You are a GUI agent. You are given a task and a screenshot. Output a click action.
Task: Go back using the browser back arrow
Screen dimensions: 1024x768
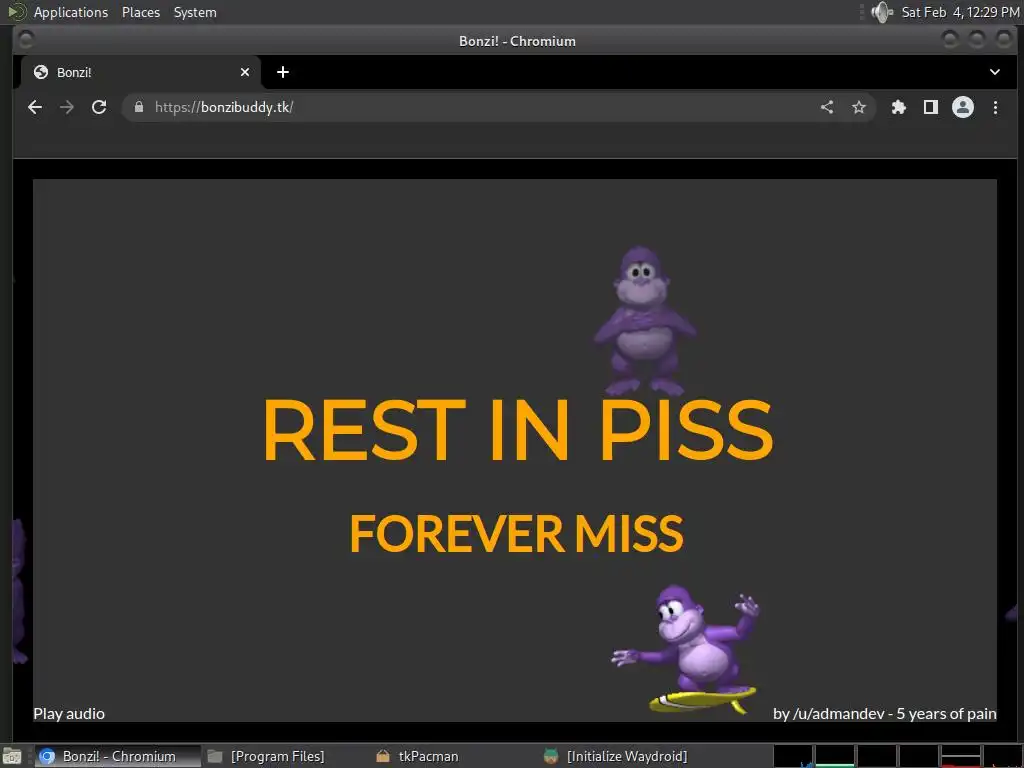[35, 107]
